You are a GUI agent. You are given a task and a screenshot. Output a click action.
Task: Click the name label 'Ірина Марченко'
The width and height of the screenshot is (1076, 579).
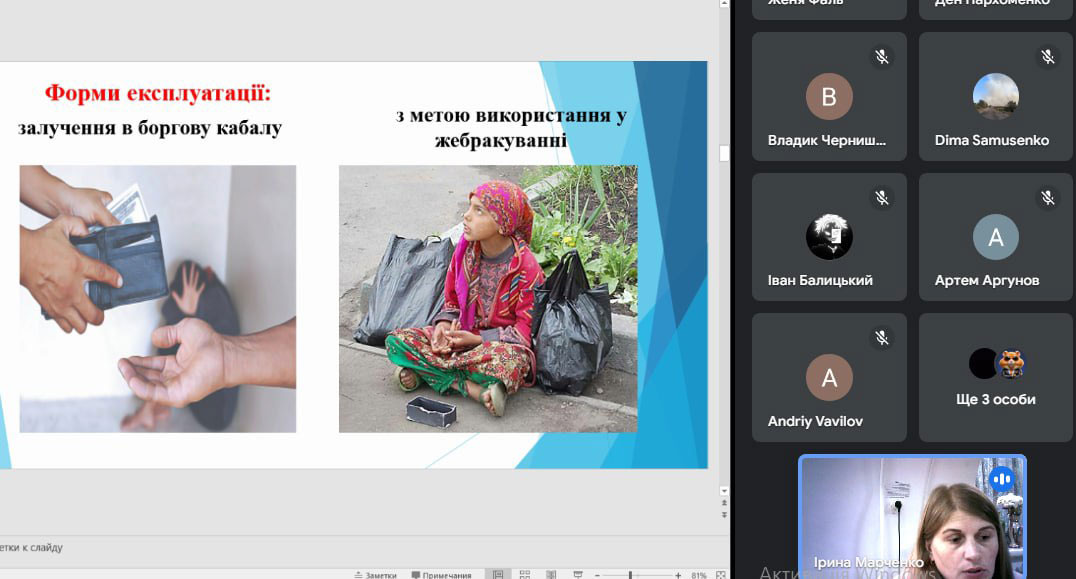[869, 563]
